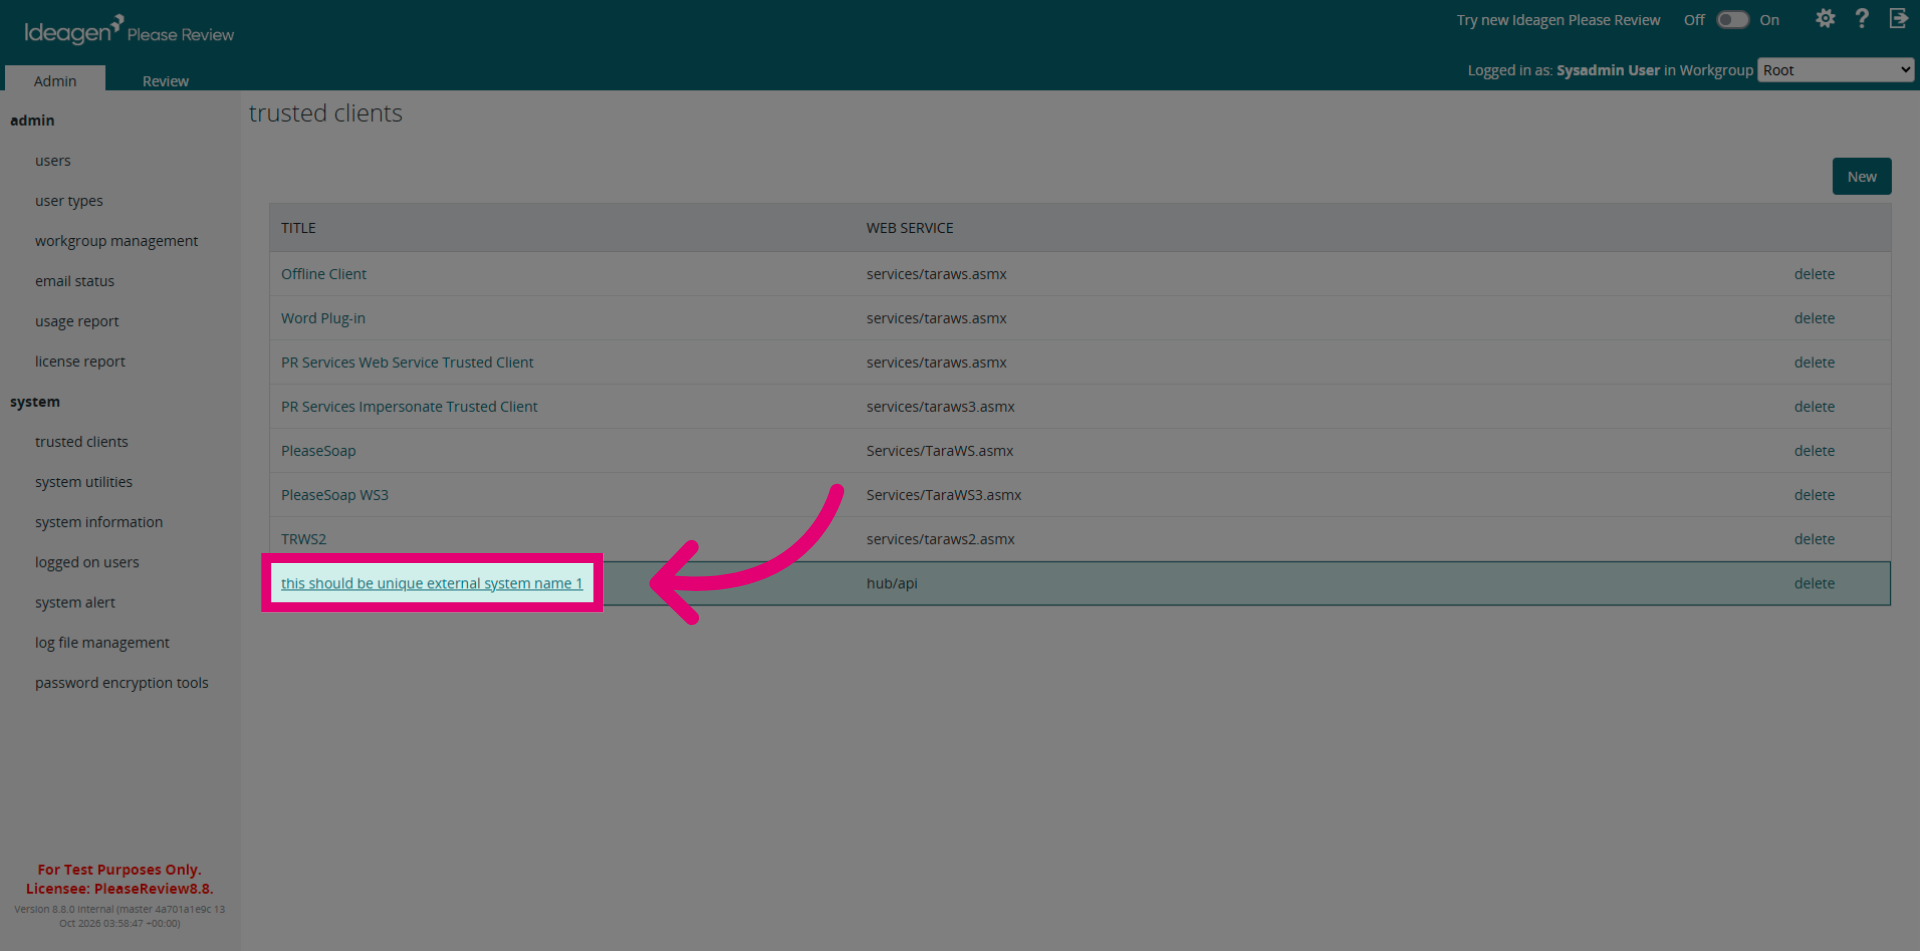Open the Word Plug-in entry
1920x951 pixels.
[323, 318]
